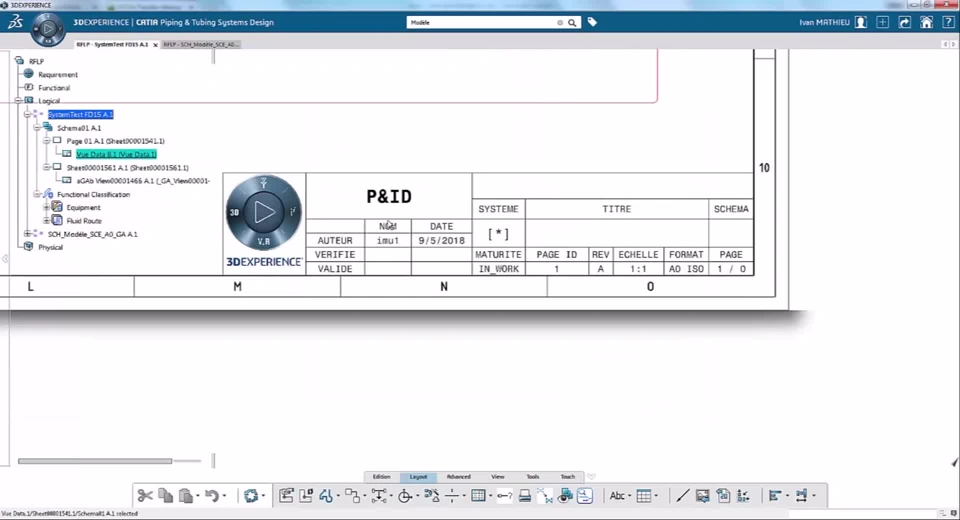The width and height of the screenshot is (960, 520).
Task: Open Ivan MATHIEU profile icon
Action: [861, 22]
